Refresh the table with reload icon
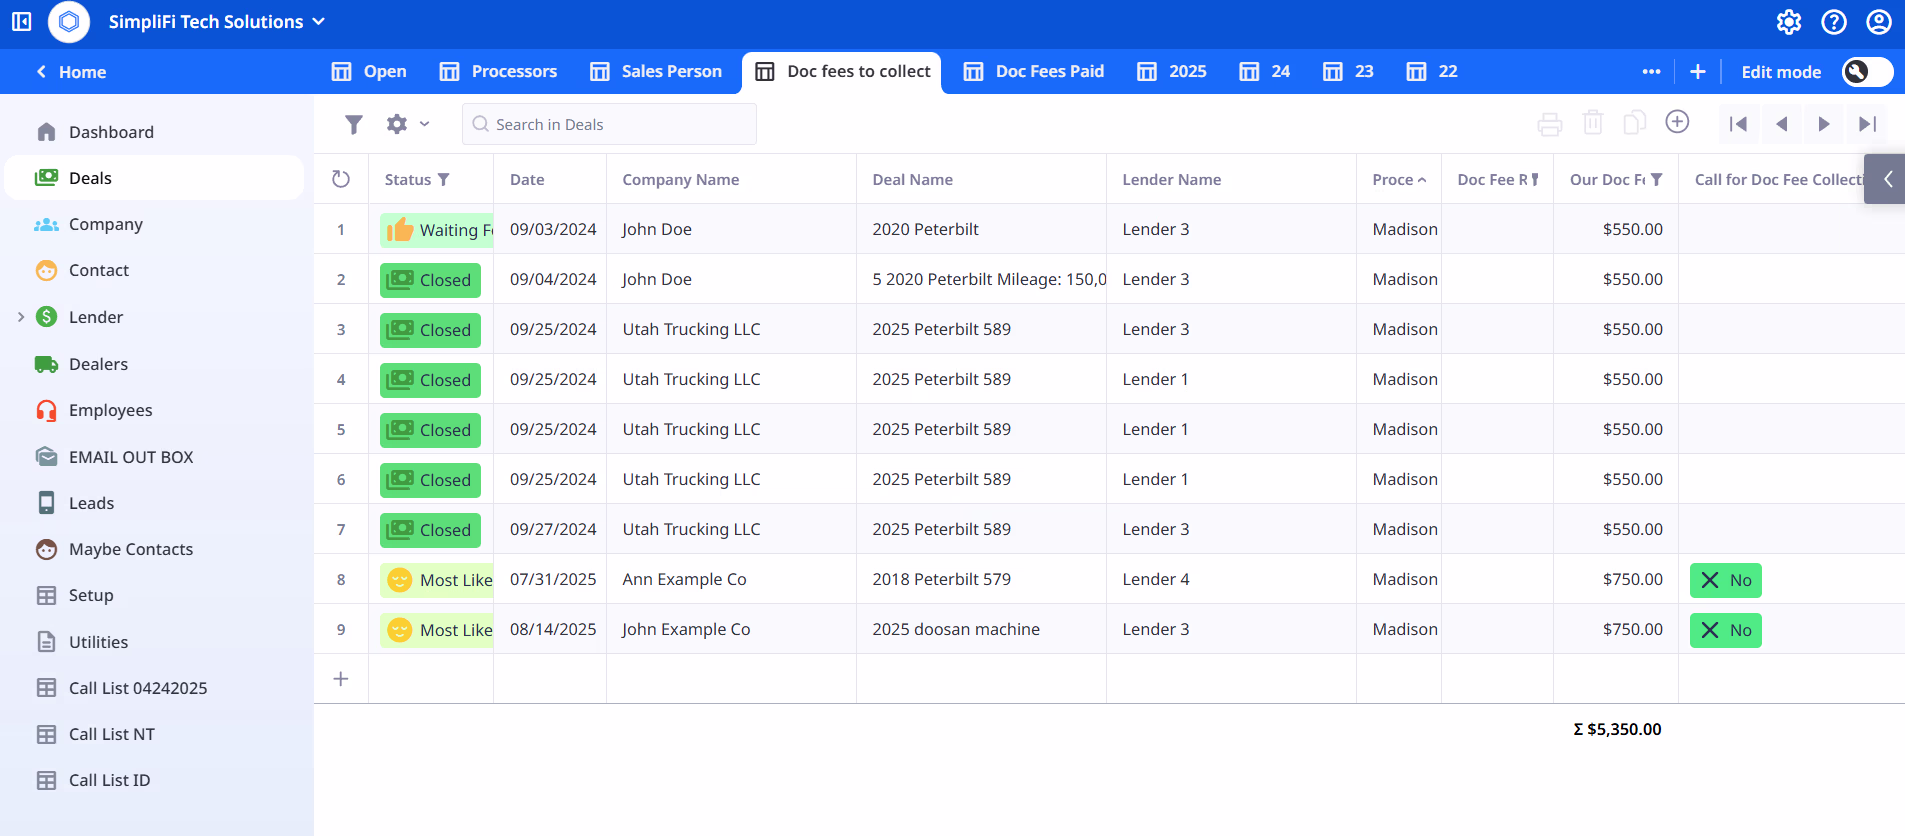Screen dimensions: 1905x836 pyautogui.click(x=341, y=179)
